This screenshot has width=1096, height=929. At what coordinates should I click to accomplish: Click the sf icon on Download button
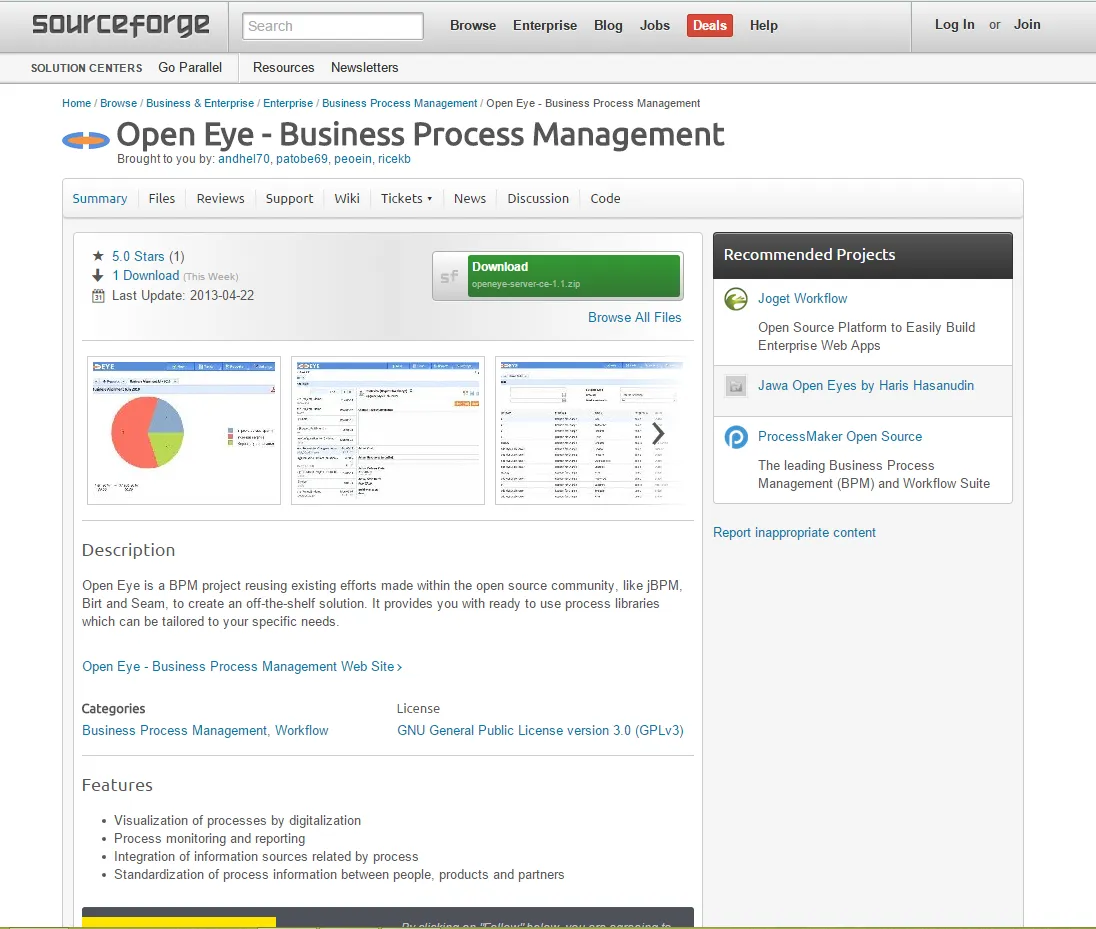click(x=449, y=276)
